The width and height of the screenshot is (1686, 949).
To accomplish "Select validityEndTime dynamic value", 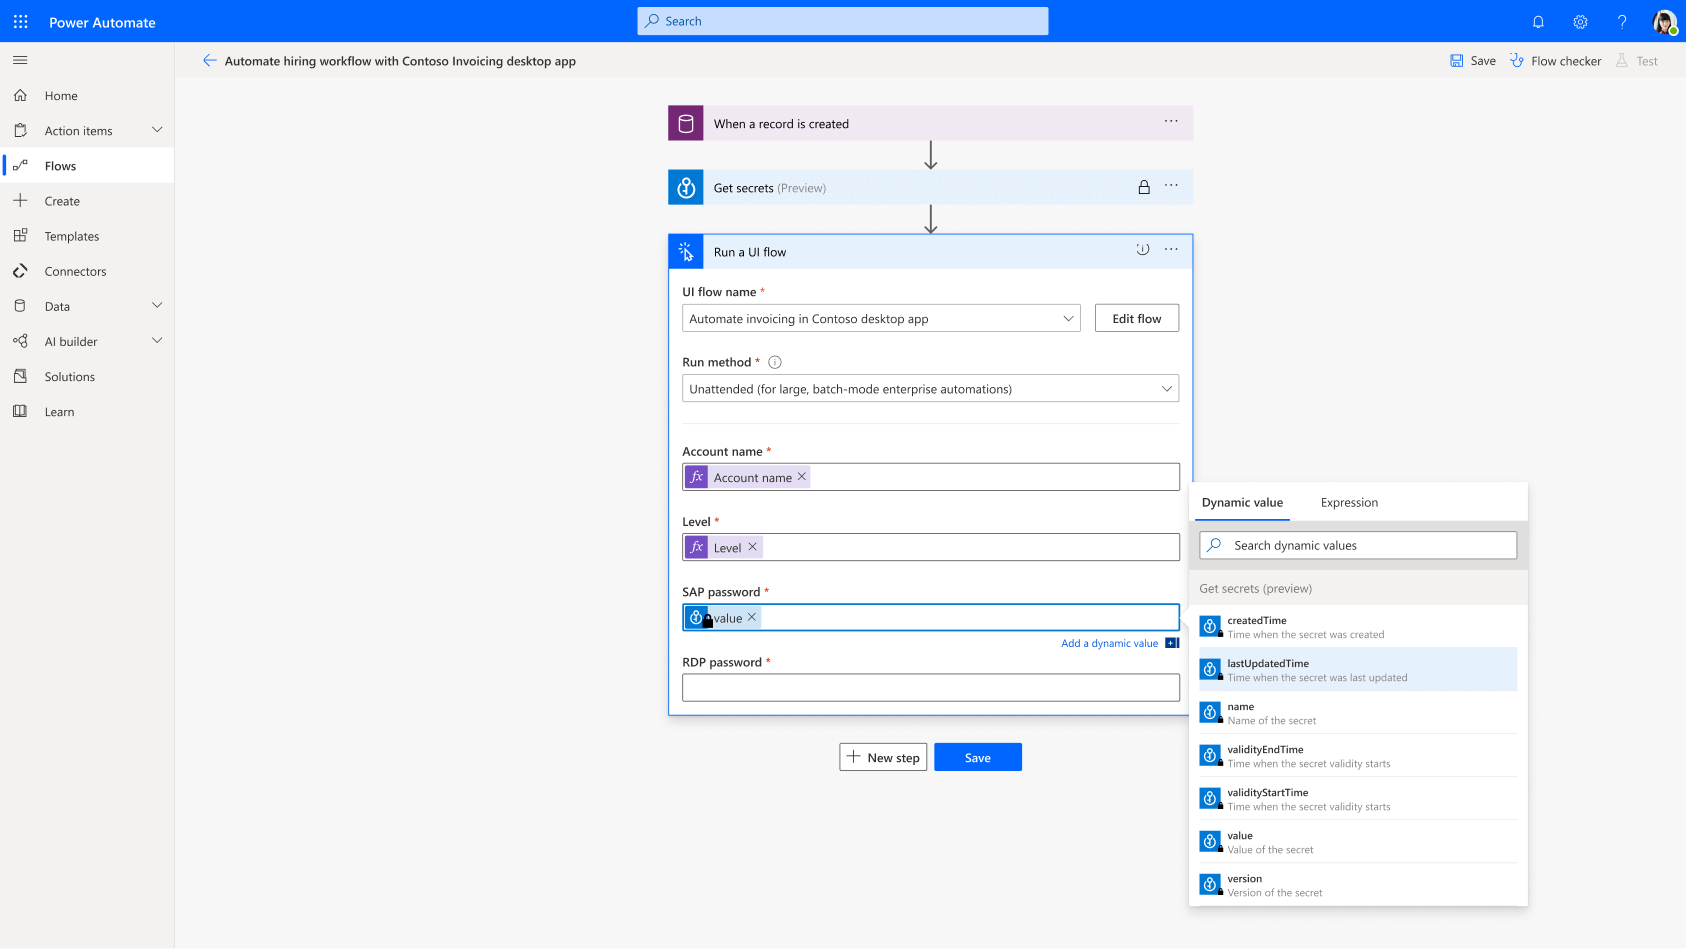I will (1358, 756).
